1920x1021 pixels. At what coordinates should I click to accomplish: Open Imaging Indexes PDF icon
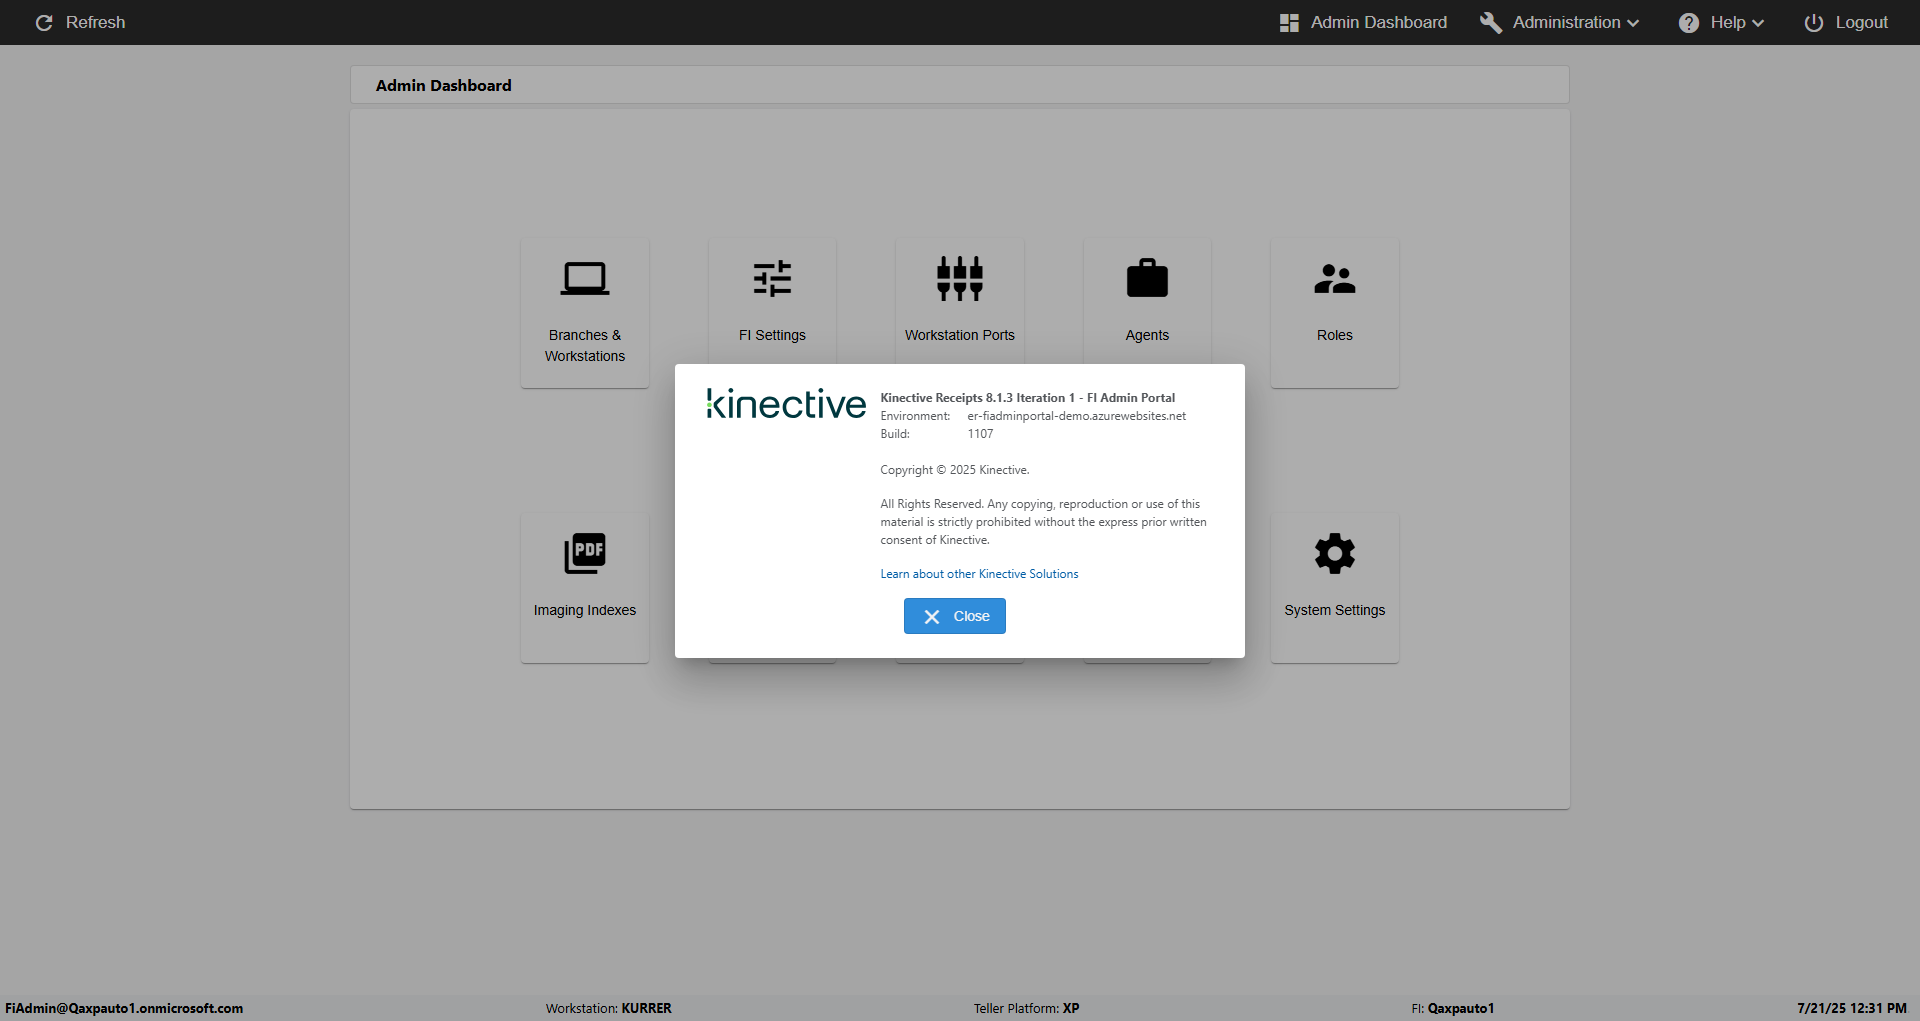(585, 553)
